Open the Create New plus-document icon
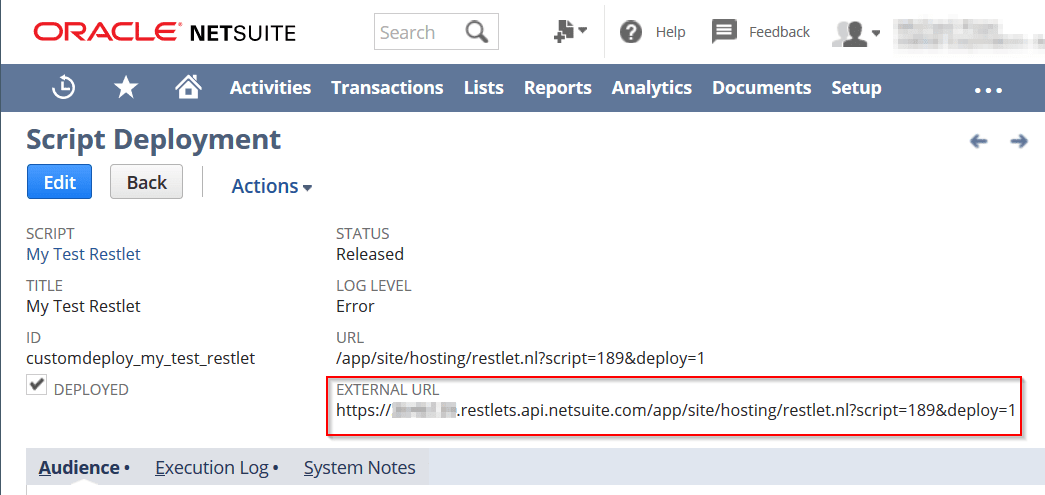 [x=570, y=31]
